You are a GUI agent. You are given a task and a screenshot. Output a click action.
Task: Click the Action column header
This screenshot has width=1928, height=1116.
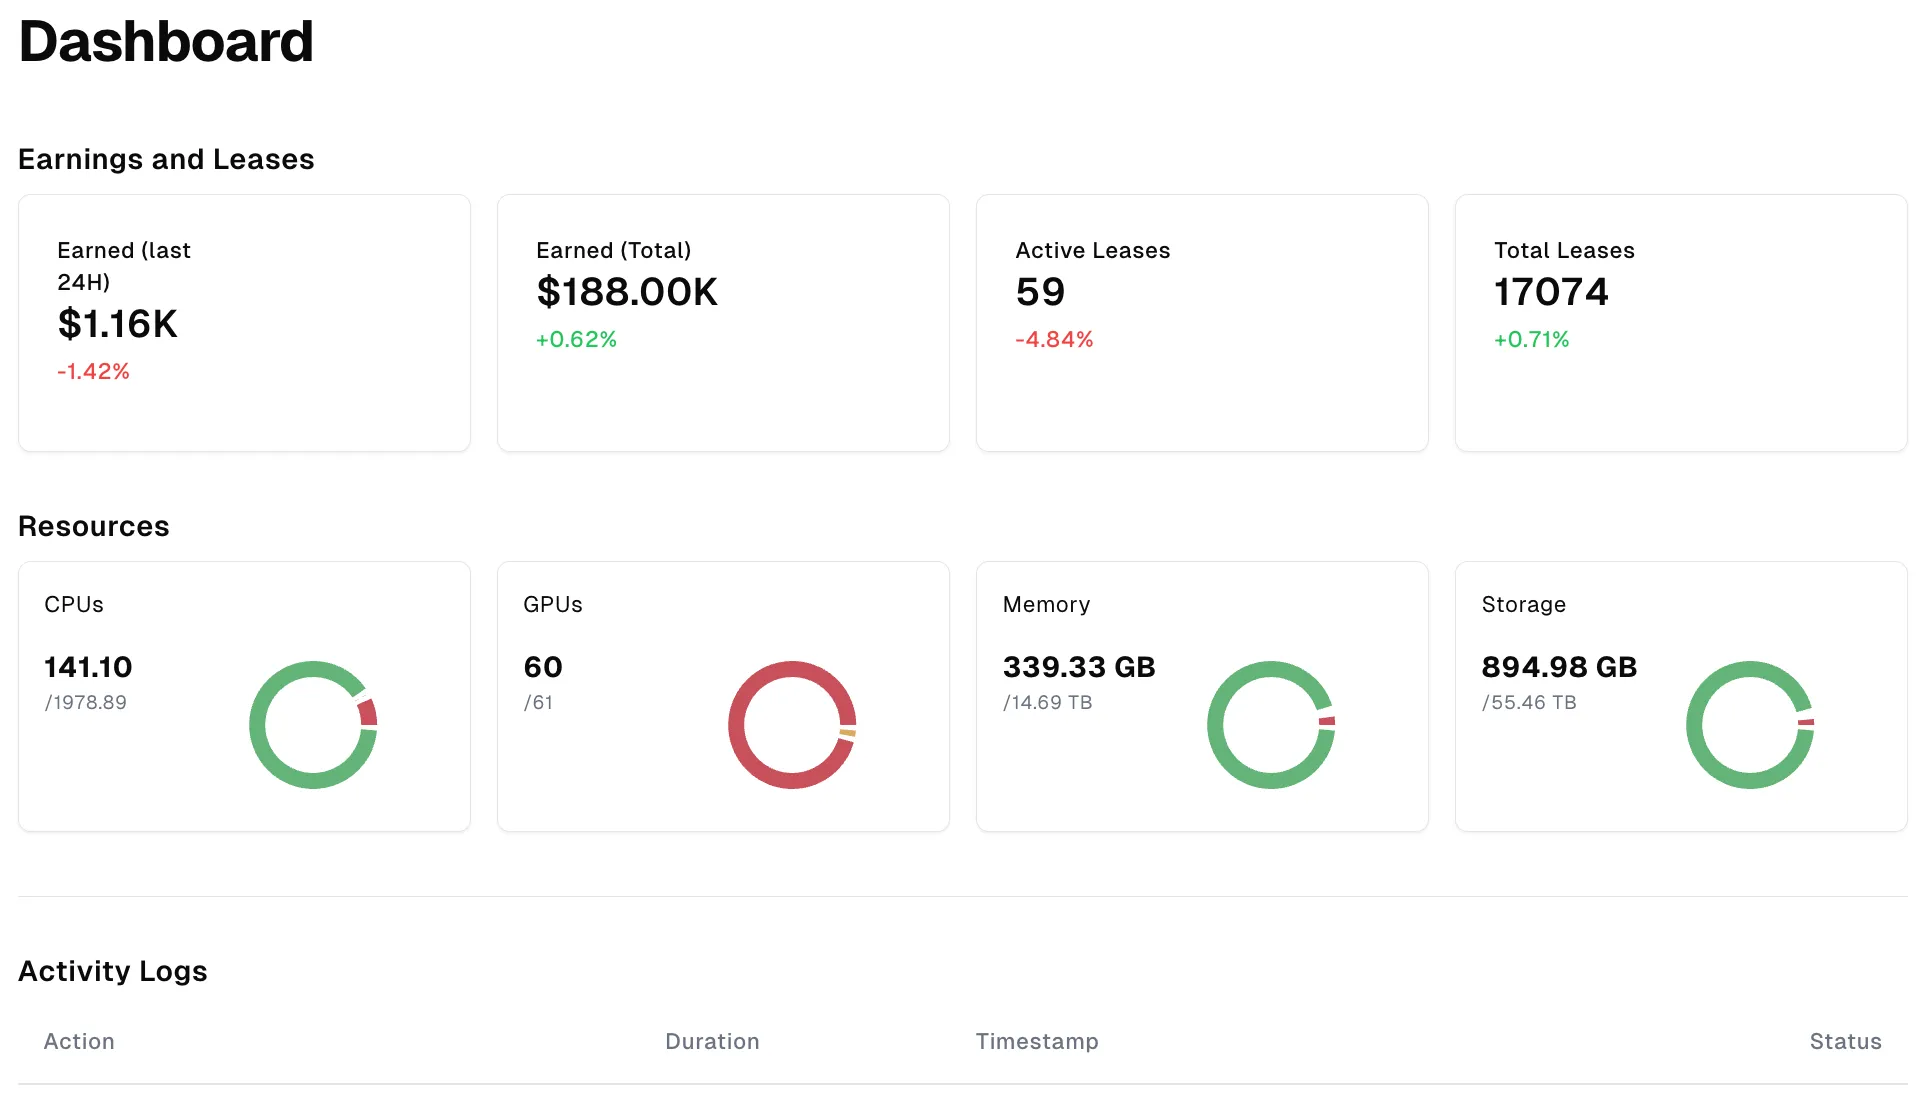79,1042
